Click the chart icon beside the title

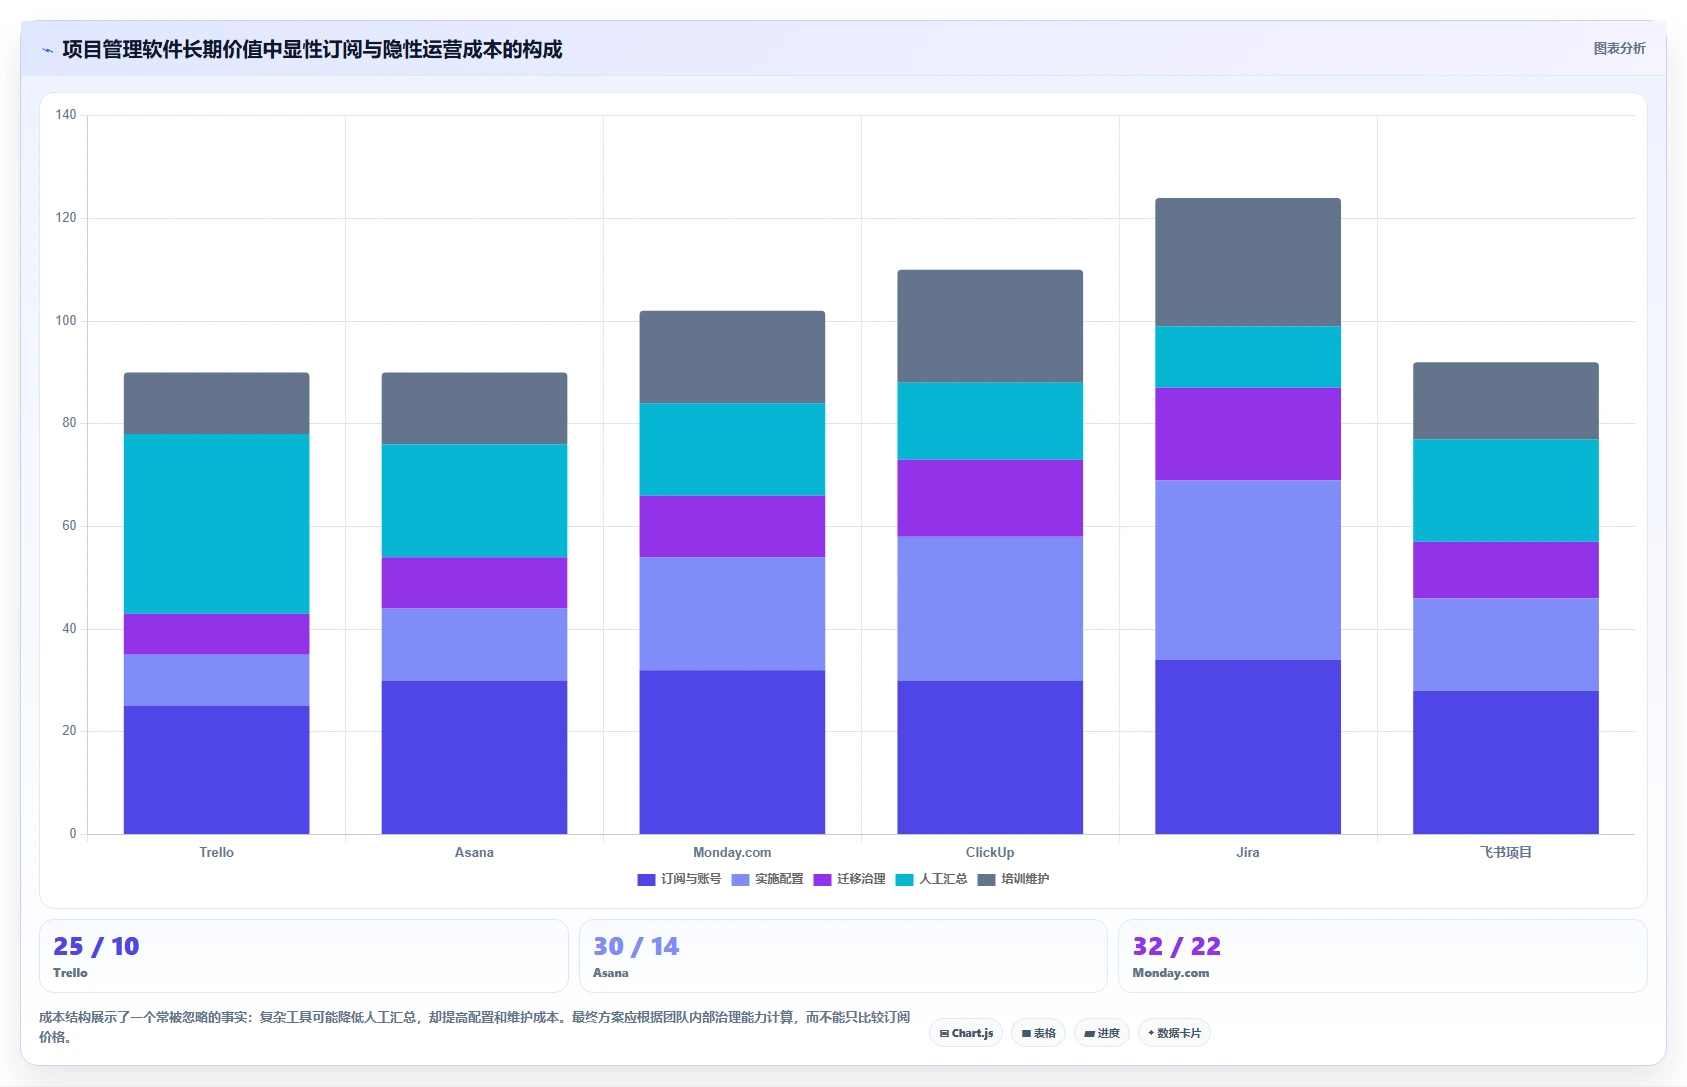47,50
